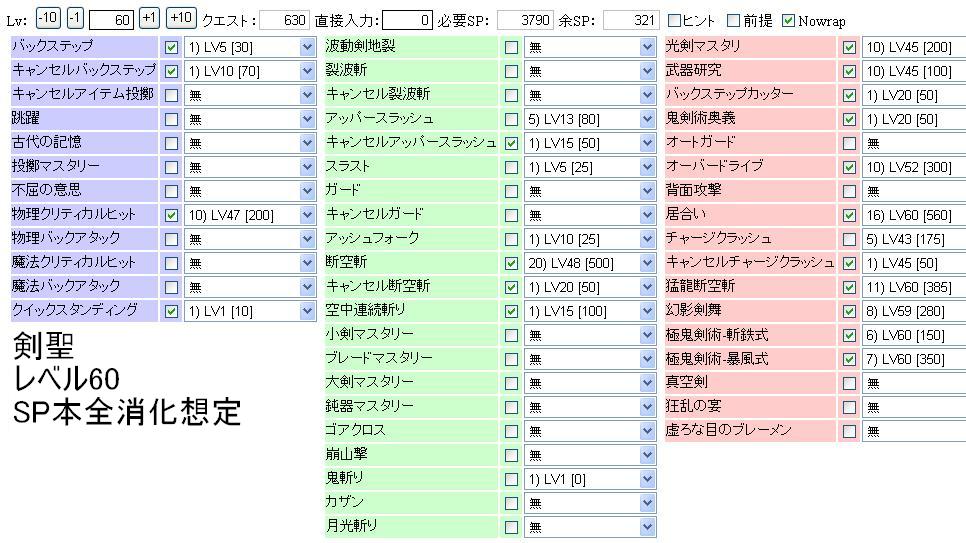Image resolution: width=966 pixels, height=543 pixels.
Task: Open the クイックスタンディング dropdown
Action: tap(250, 312)
